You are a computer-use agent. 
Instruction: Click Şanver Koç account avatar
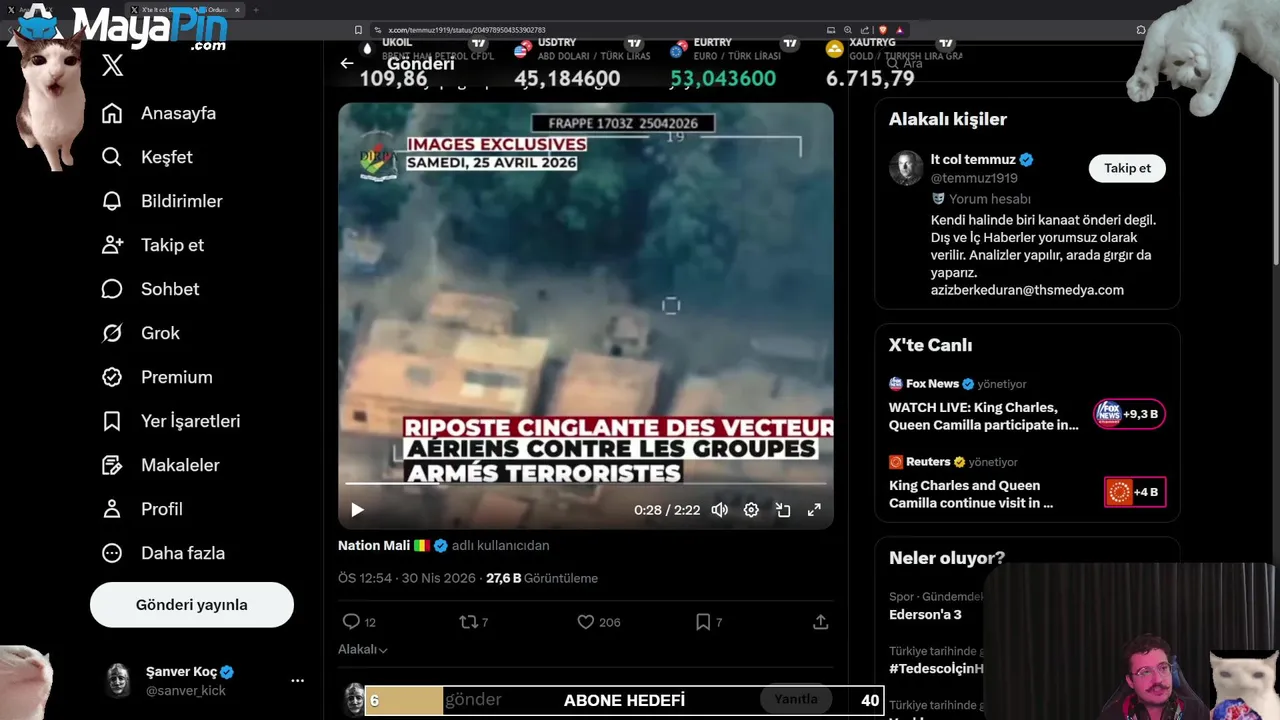(119, 680)
